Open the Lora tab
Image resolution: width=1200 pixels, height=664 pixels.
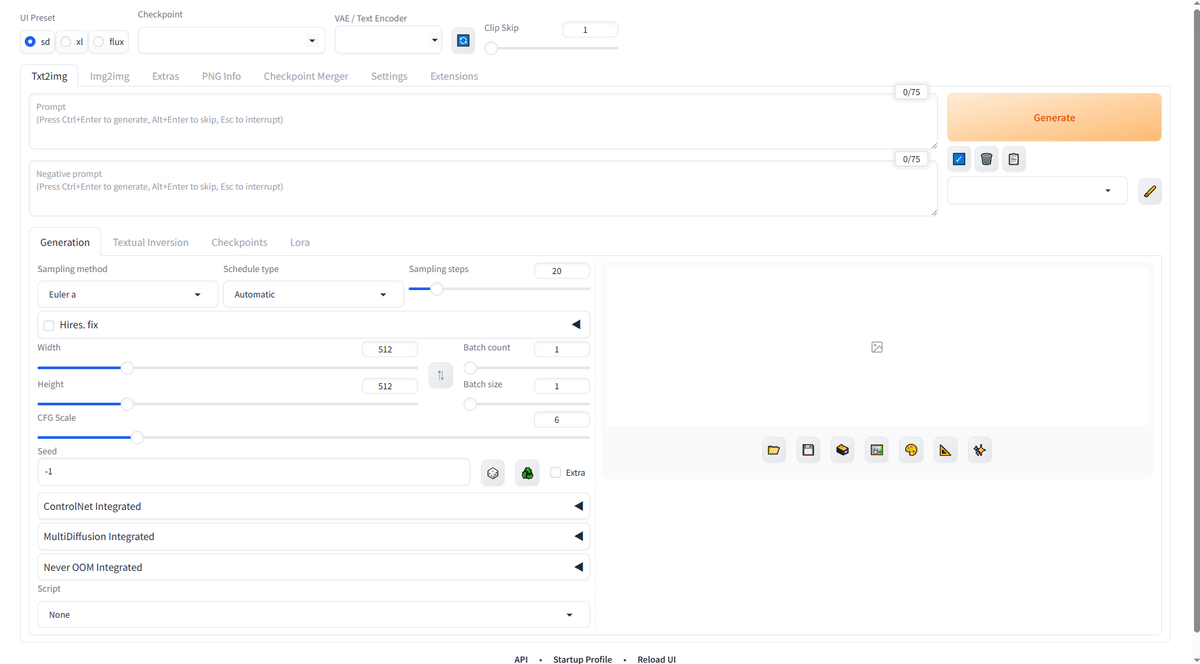click(299, 242)
